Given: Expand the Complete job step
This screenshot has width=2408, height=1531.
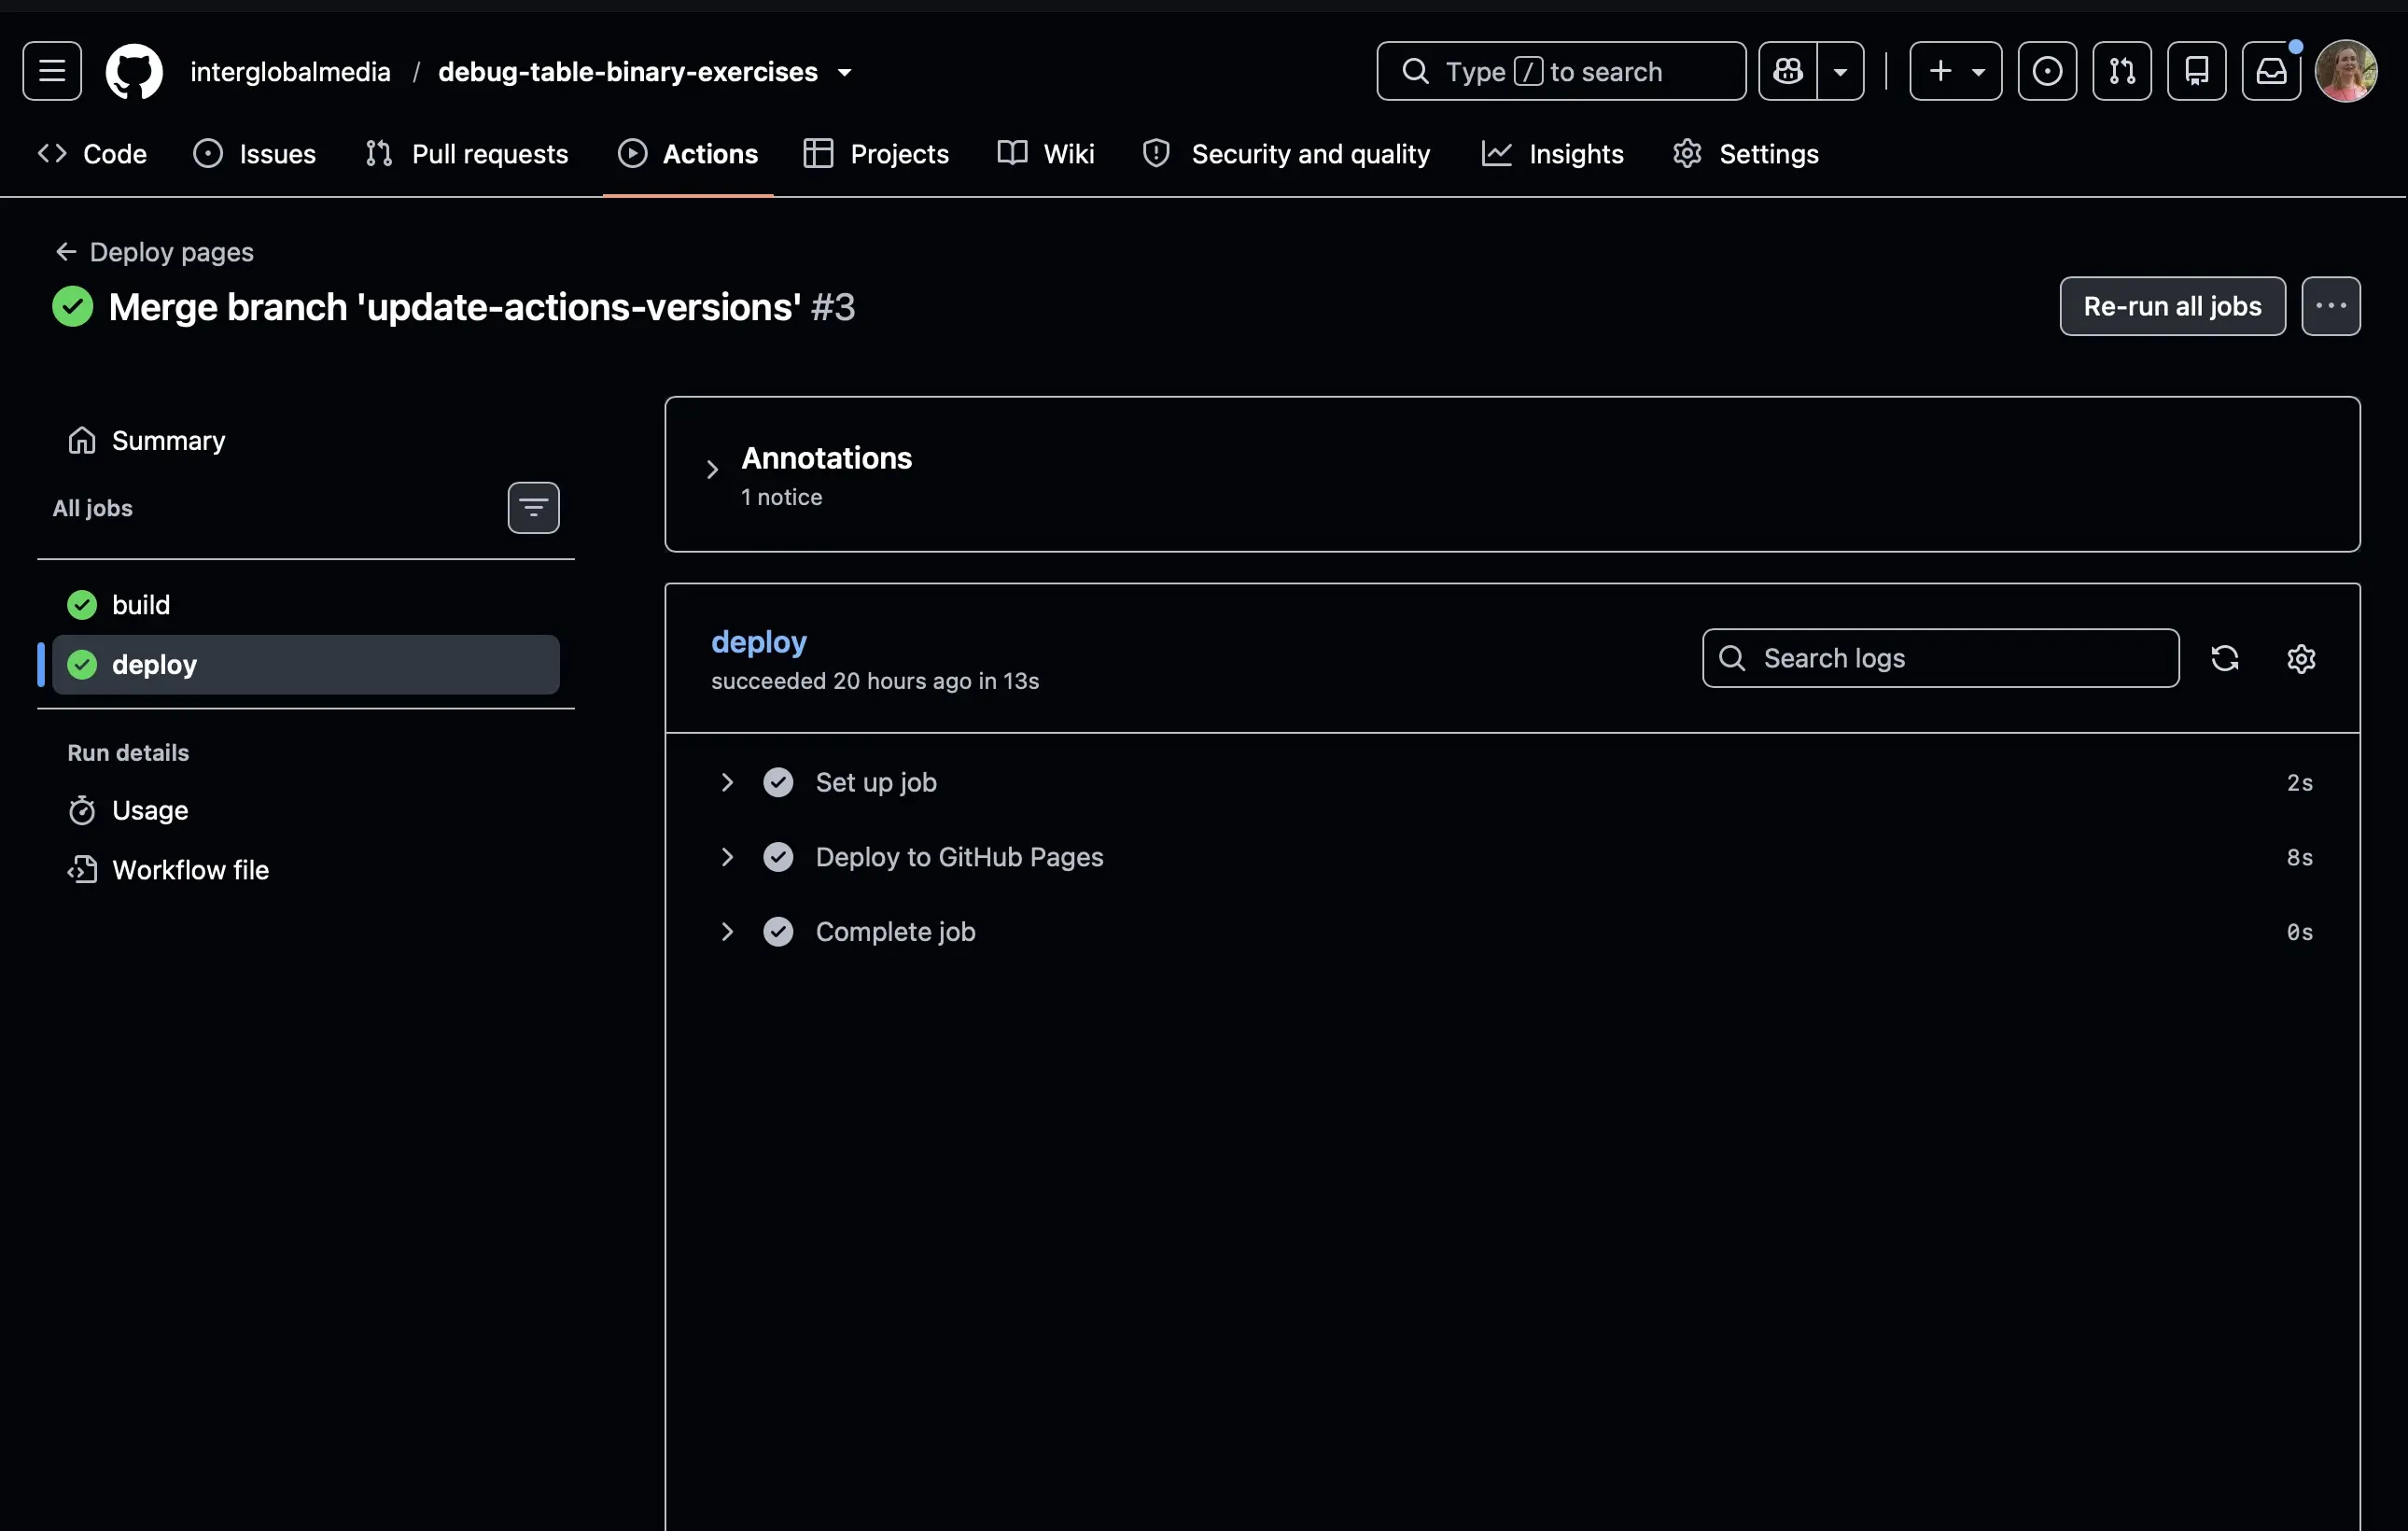Looking at the screenshot, I should pos(1512,932).
